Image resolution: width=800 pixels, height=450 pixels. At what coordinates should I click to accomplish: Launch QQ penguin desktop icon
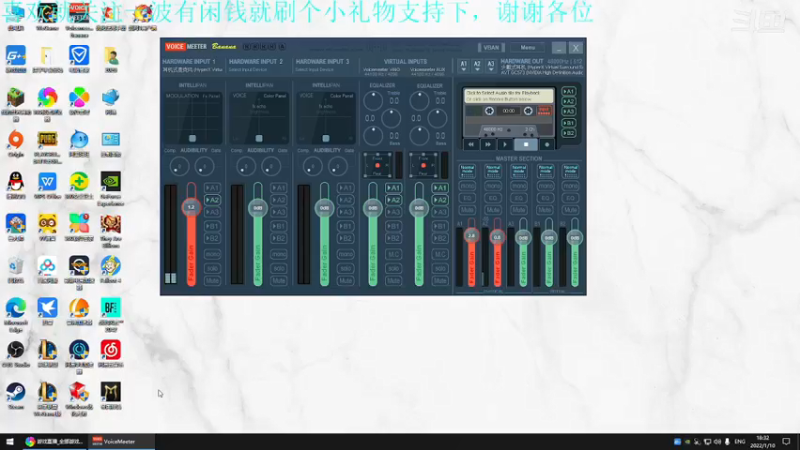[x=16, y=182]
